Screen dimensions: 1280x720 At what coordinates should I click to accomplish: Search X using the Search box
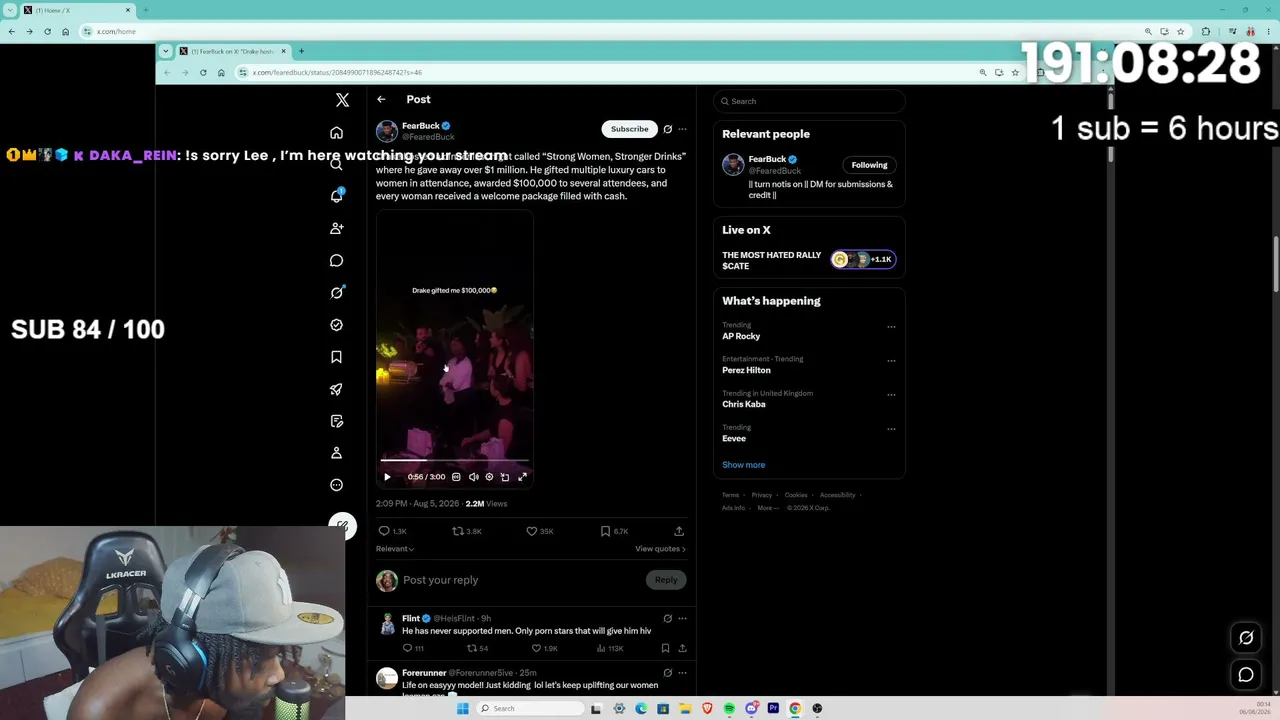click(x=809, y=101)
